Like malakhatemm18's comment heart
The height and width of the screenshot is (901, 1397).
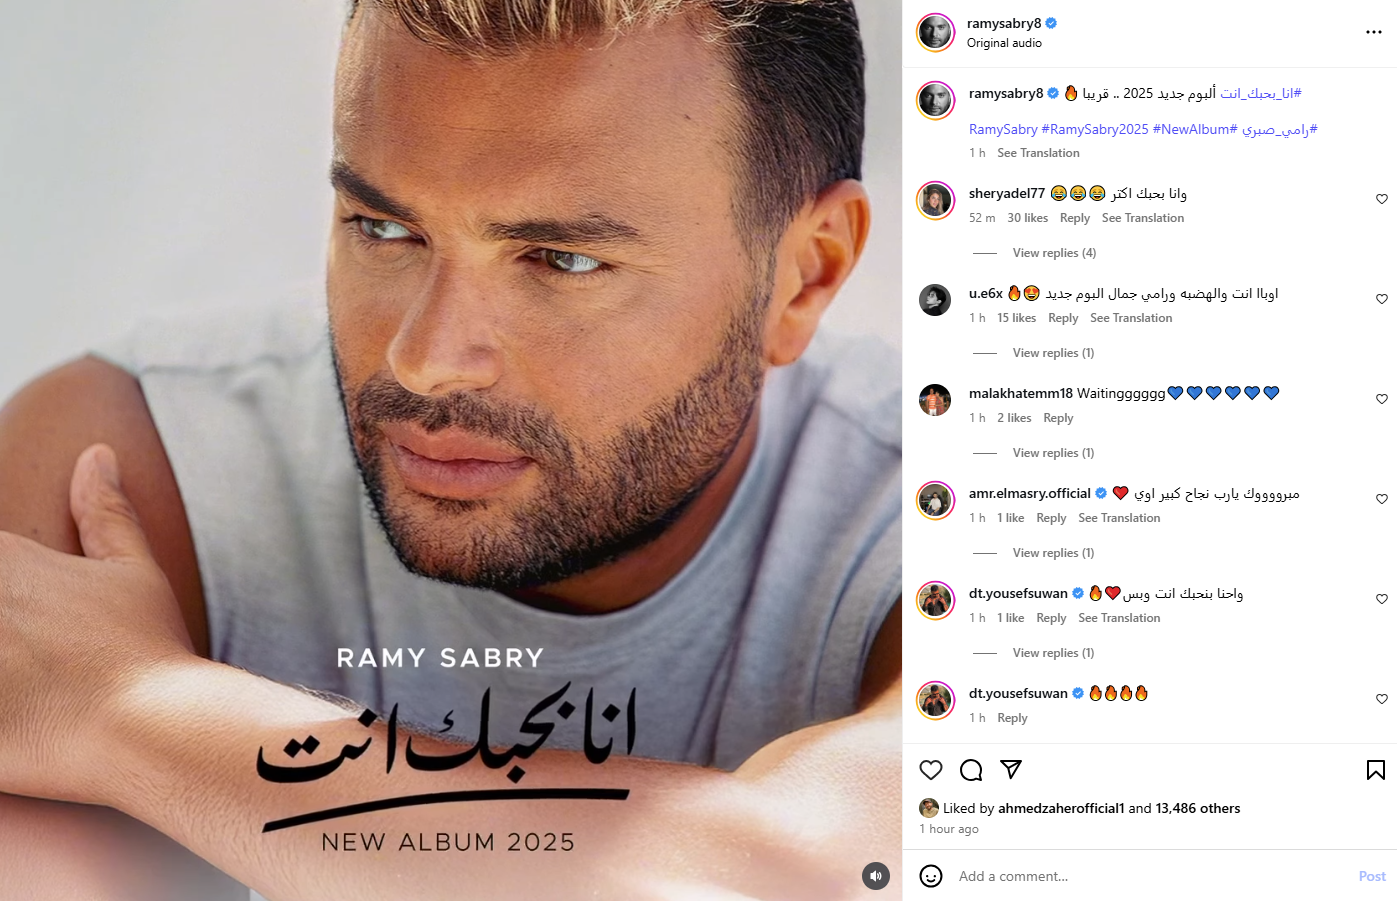(1382, 399)
